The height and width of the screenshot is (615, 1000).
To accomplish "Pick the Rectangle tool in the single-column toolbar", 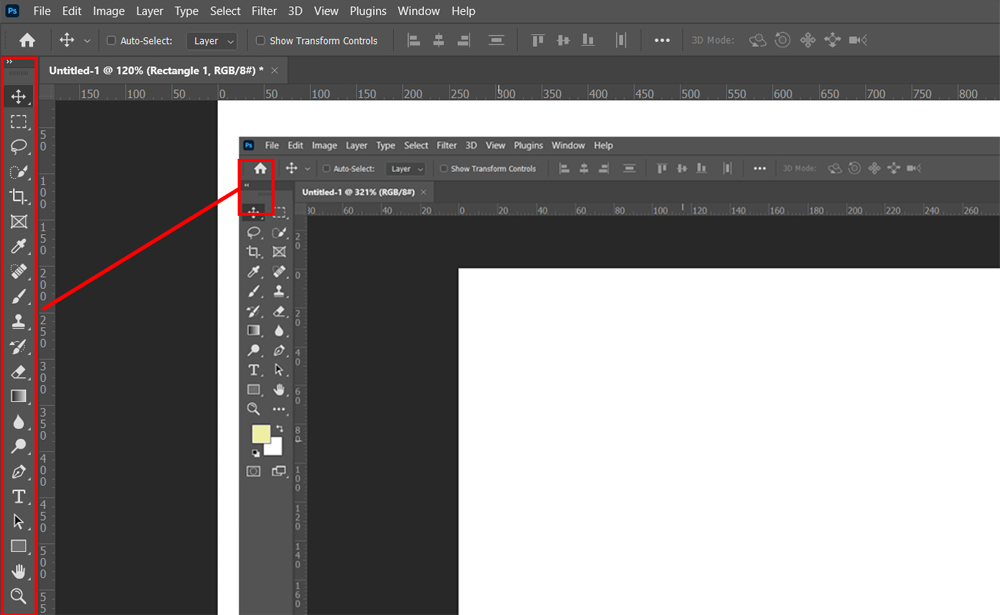I will click(x=18, y=547).
